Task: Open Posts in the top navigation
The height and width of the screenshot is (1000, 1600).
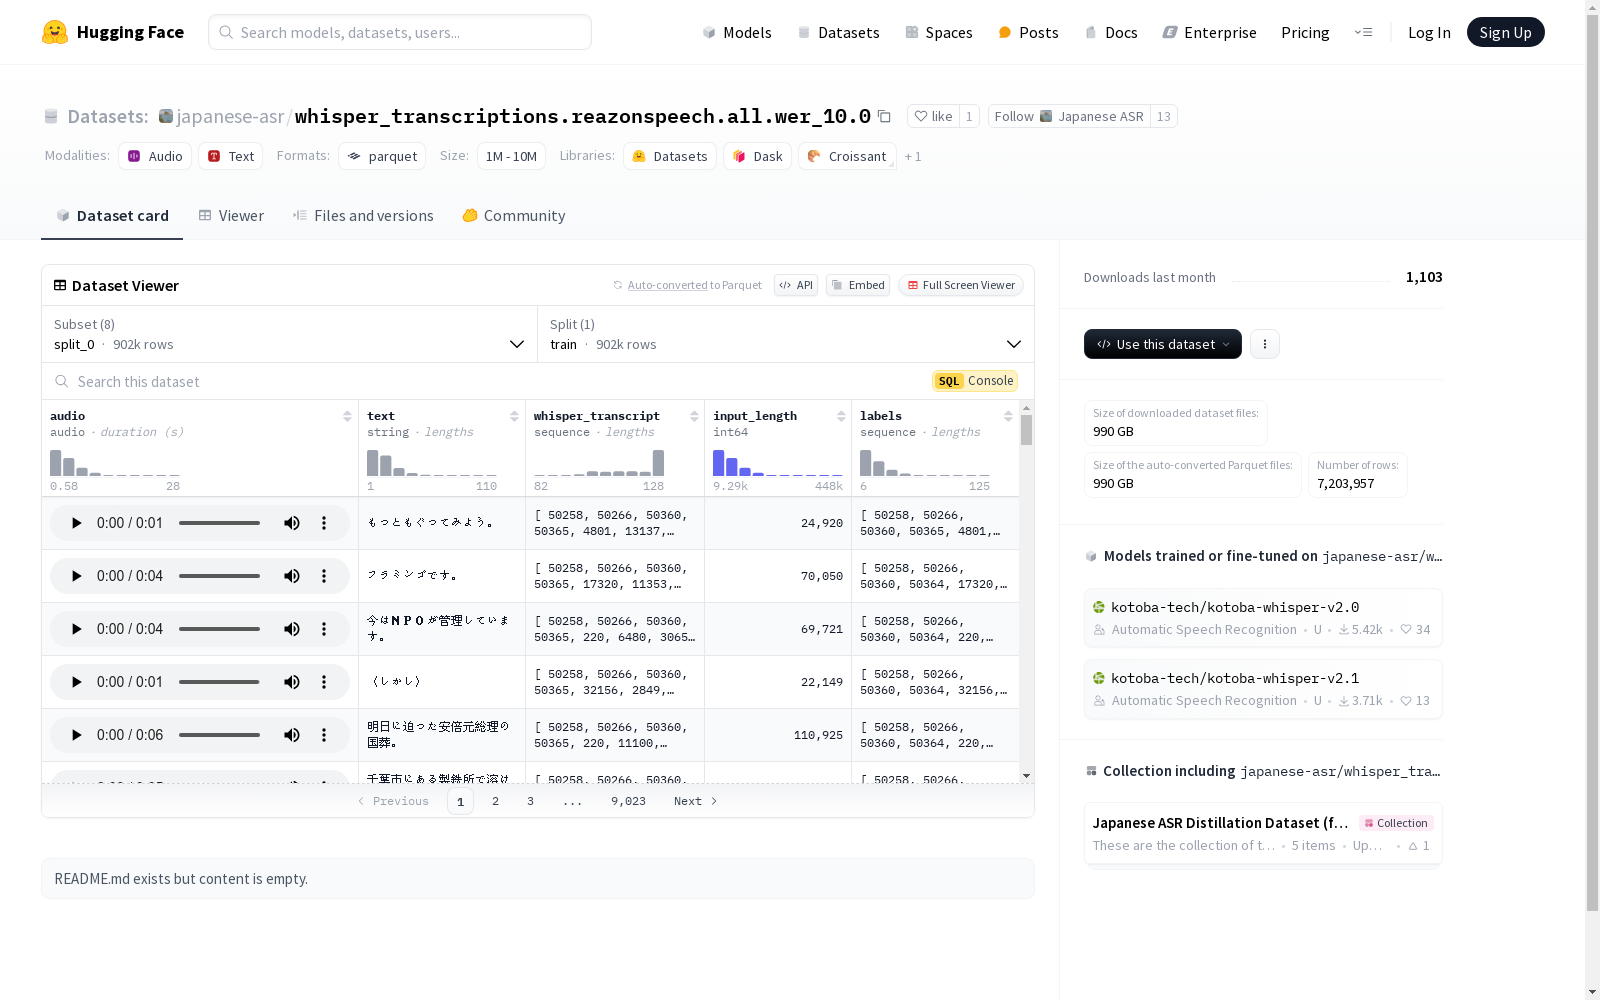Action: [x=1028, y=33]
